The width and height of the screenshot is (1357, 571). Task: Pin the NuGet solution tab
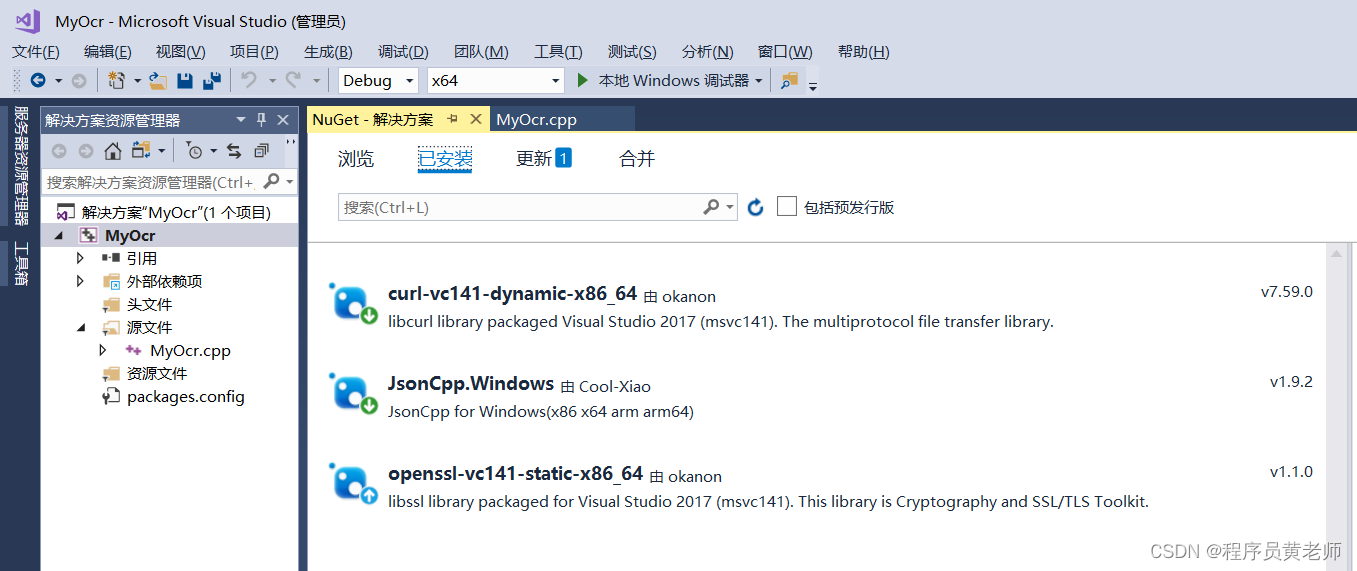pyautogui.click(x=452, y=119)
